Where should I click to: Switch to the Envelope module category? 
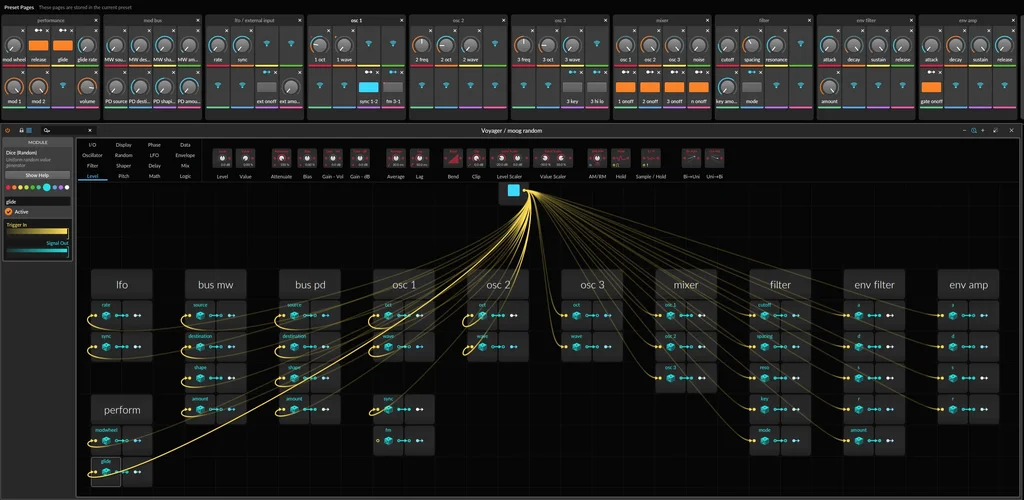pos(185,155)
